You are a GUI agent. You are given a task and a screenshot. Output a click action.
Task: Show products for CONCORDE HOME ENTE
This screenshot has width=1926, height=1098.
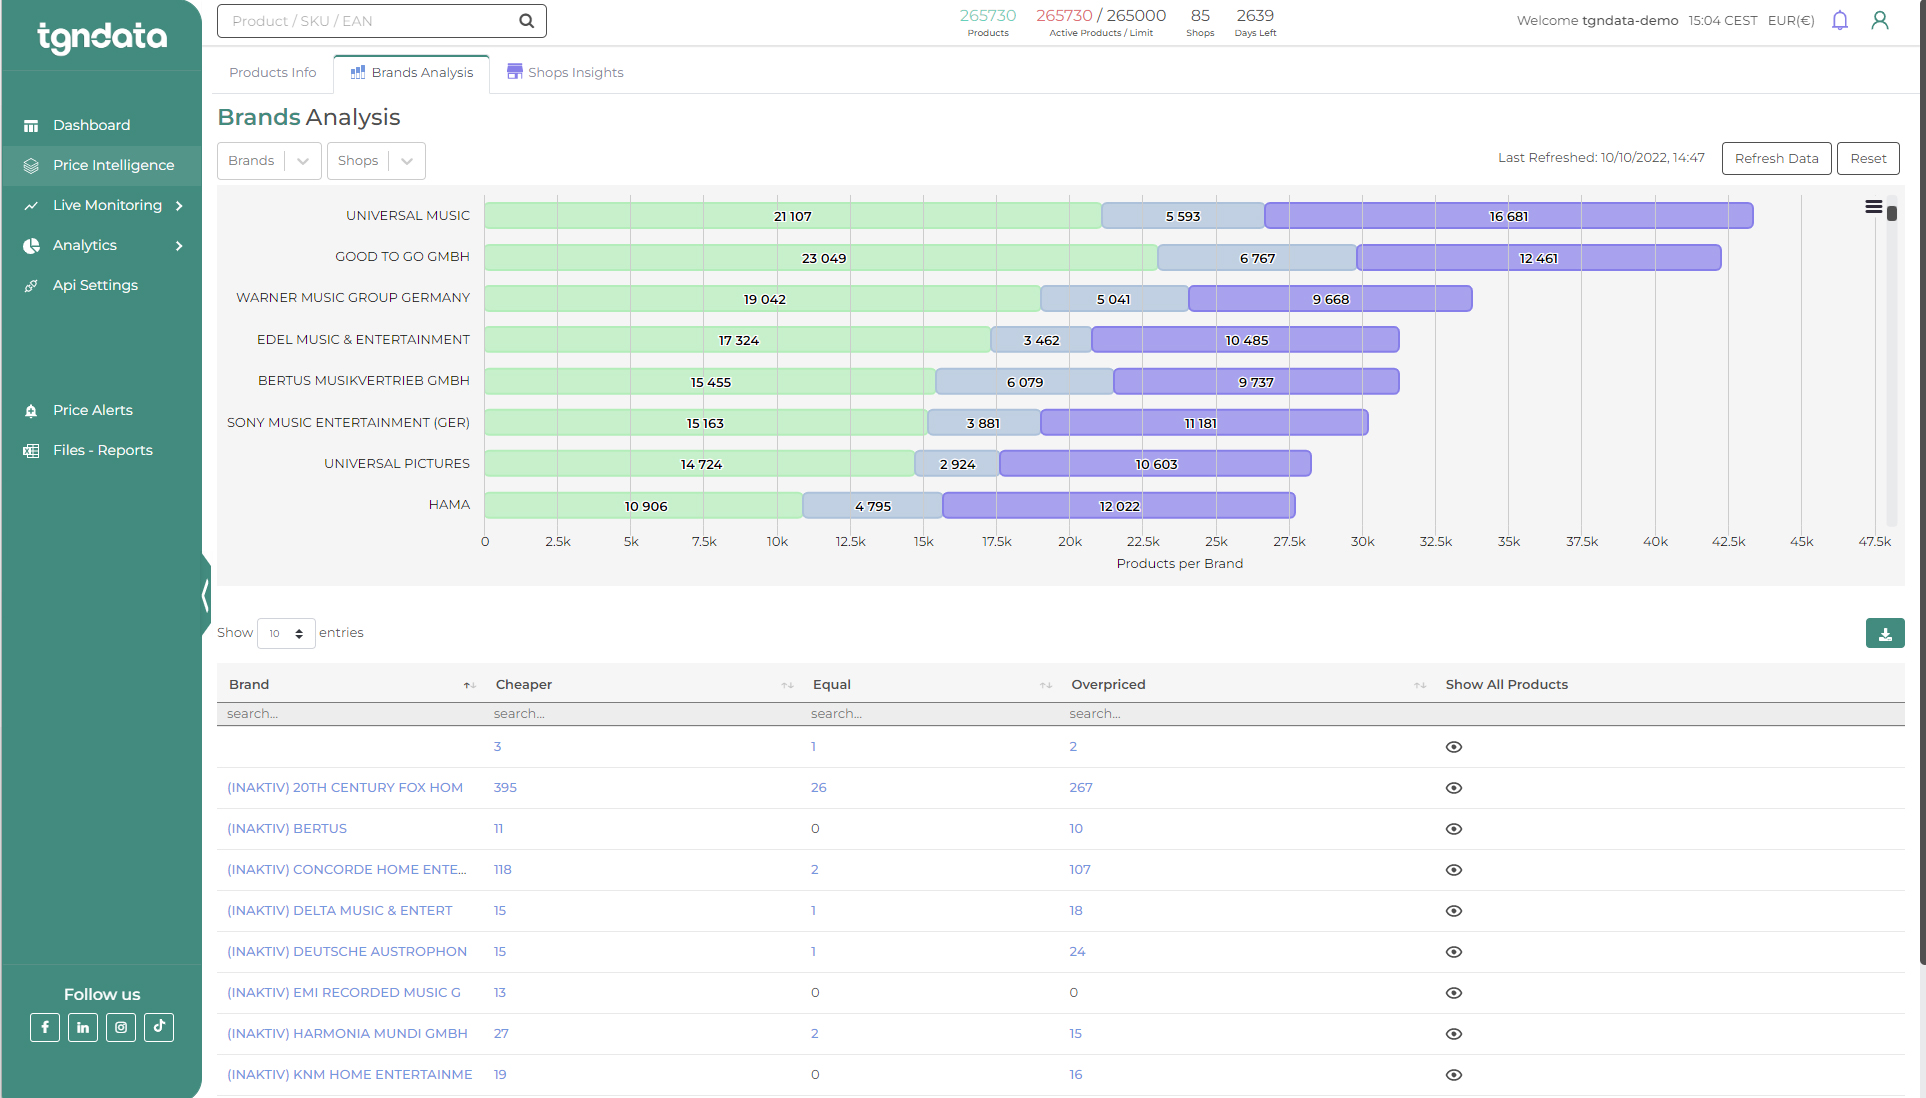[x=1454, y=870]
